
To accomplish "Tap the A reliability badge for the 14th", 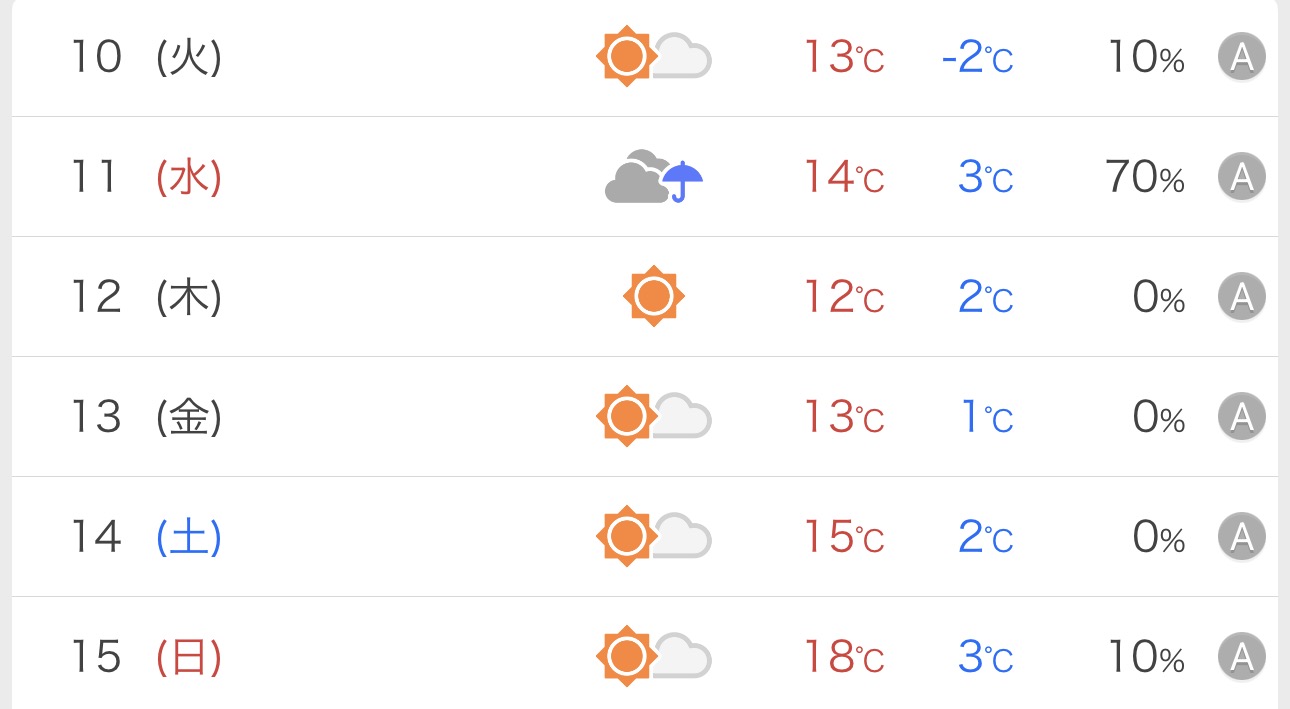I will click(1242, 536).
